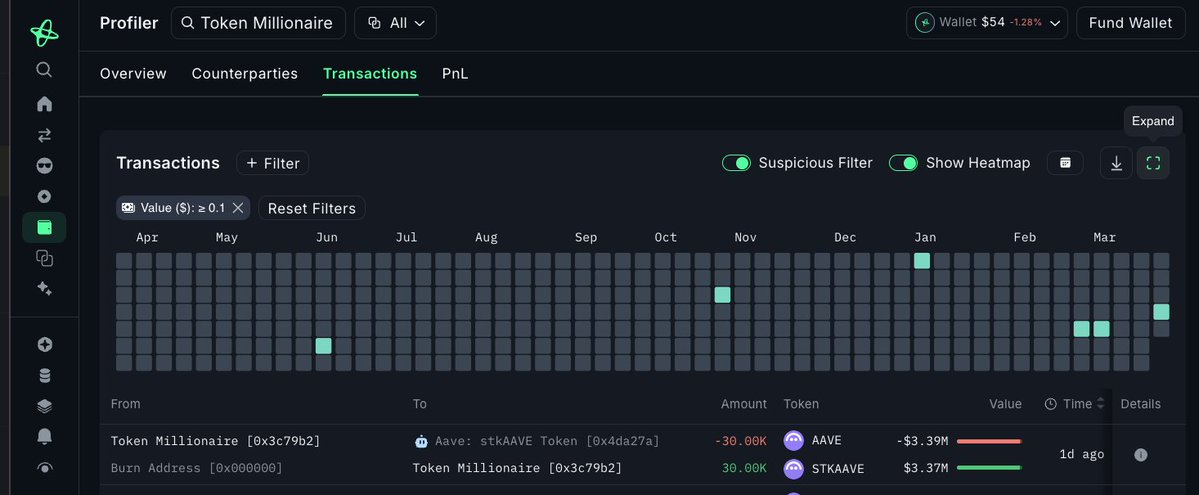Click the eye icon in sidebar
Image resolution: width=1199 pixels, height=495 pixels.
pyautogui.click(x=44, y=467)
